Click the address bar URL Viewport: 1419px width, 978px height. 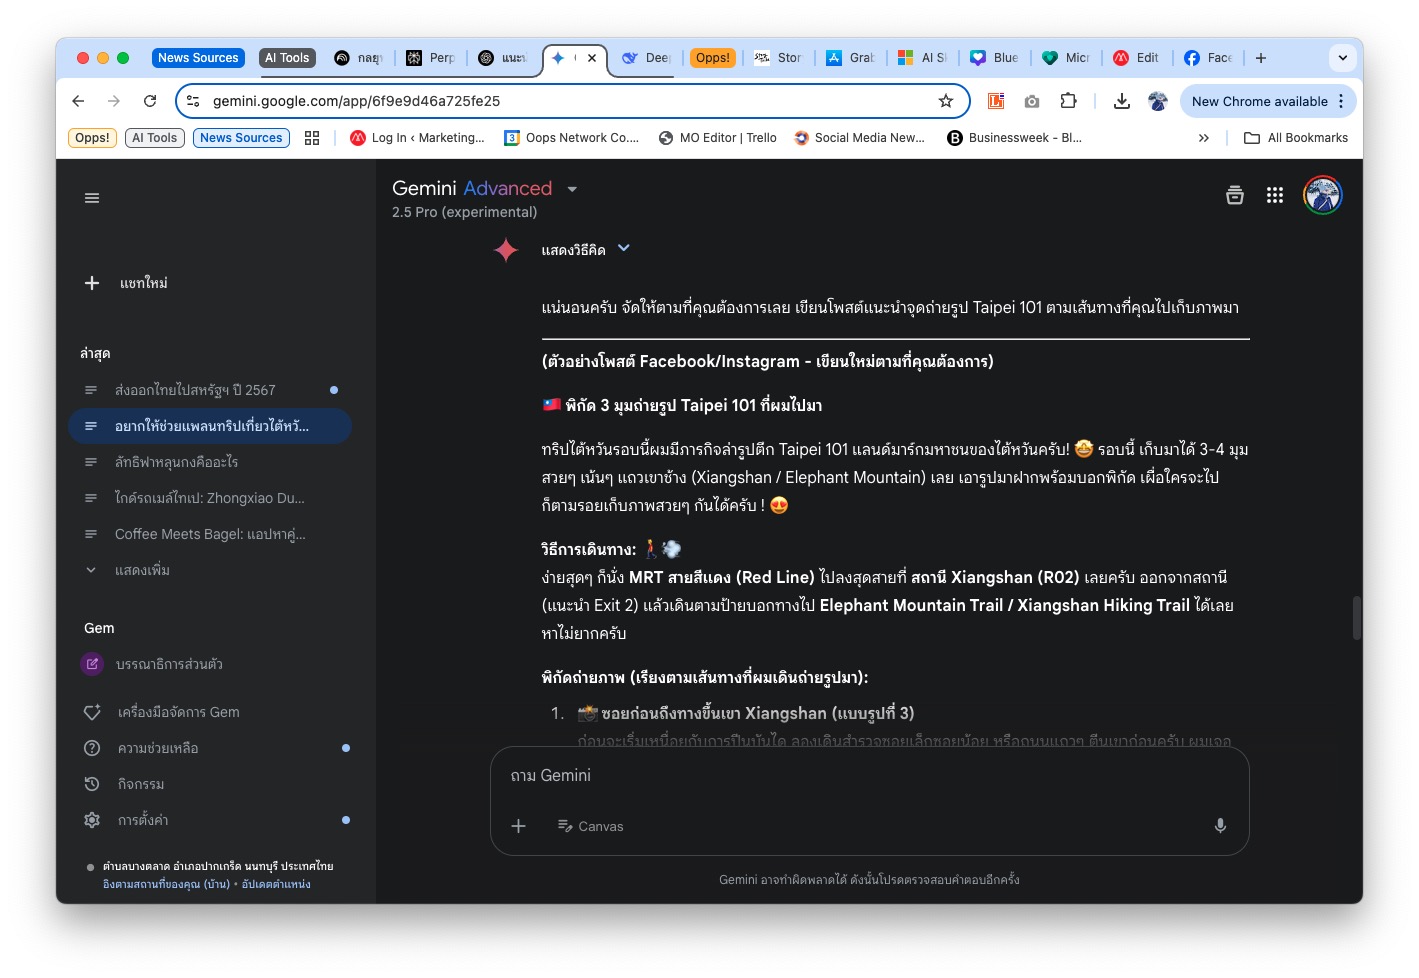[x=356, y=101]
